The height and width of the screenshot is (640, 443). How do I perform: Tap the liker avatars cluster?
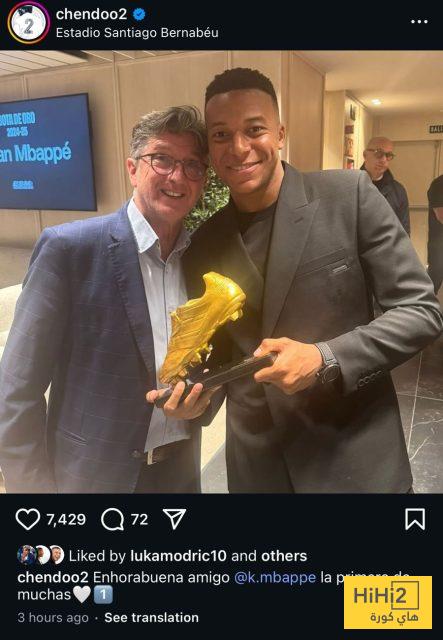click(41, 555)
